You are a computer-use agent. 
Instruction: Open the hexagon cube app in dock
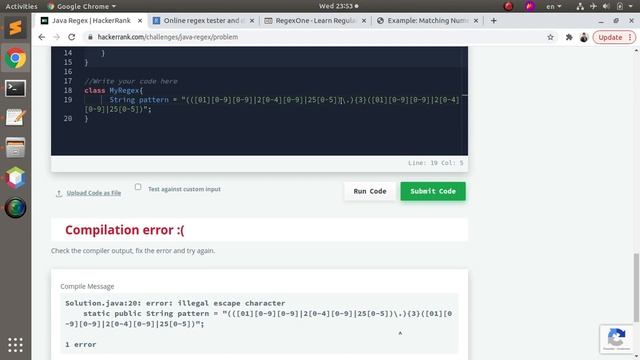coord(16,178)
